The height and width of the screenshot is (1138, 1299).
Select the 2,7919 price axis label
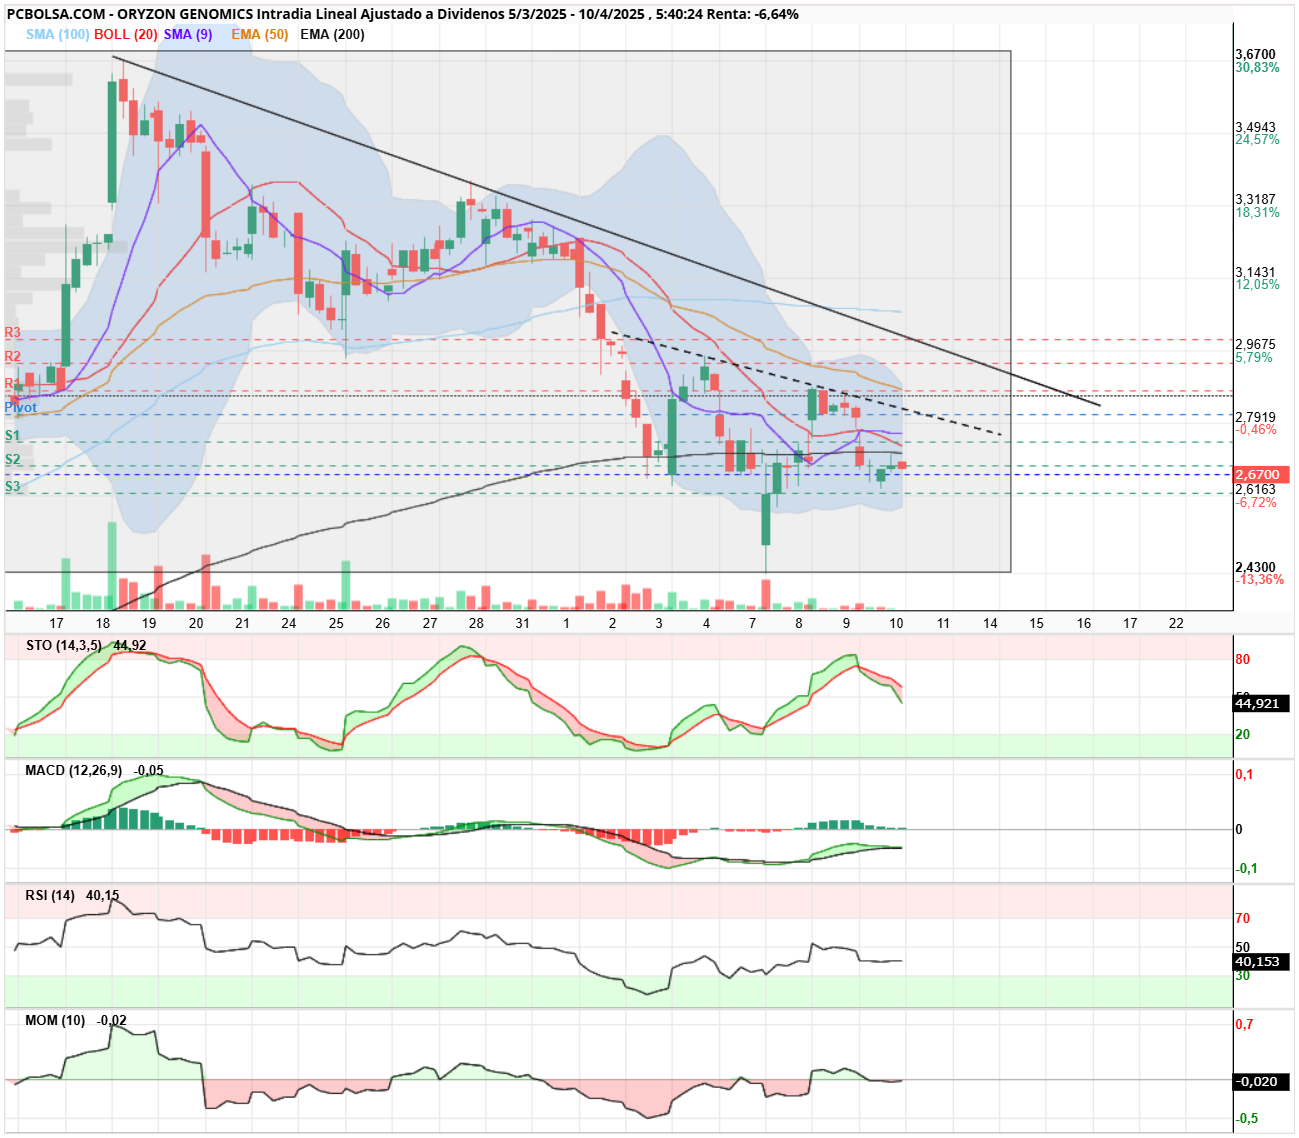pyautogui.click(x=1255, y=417)
